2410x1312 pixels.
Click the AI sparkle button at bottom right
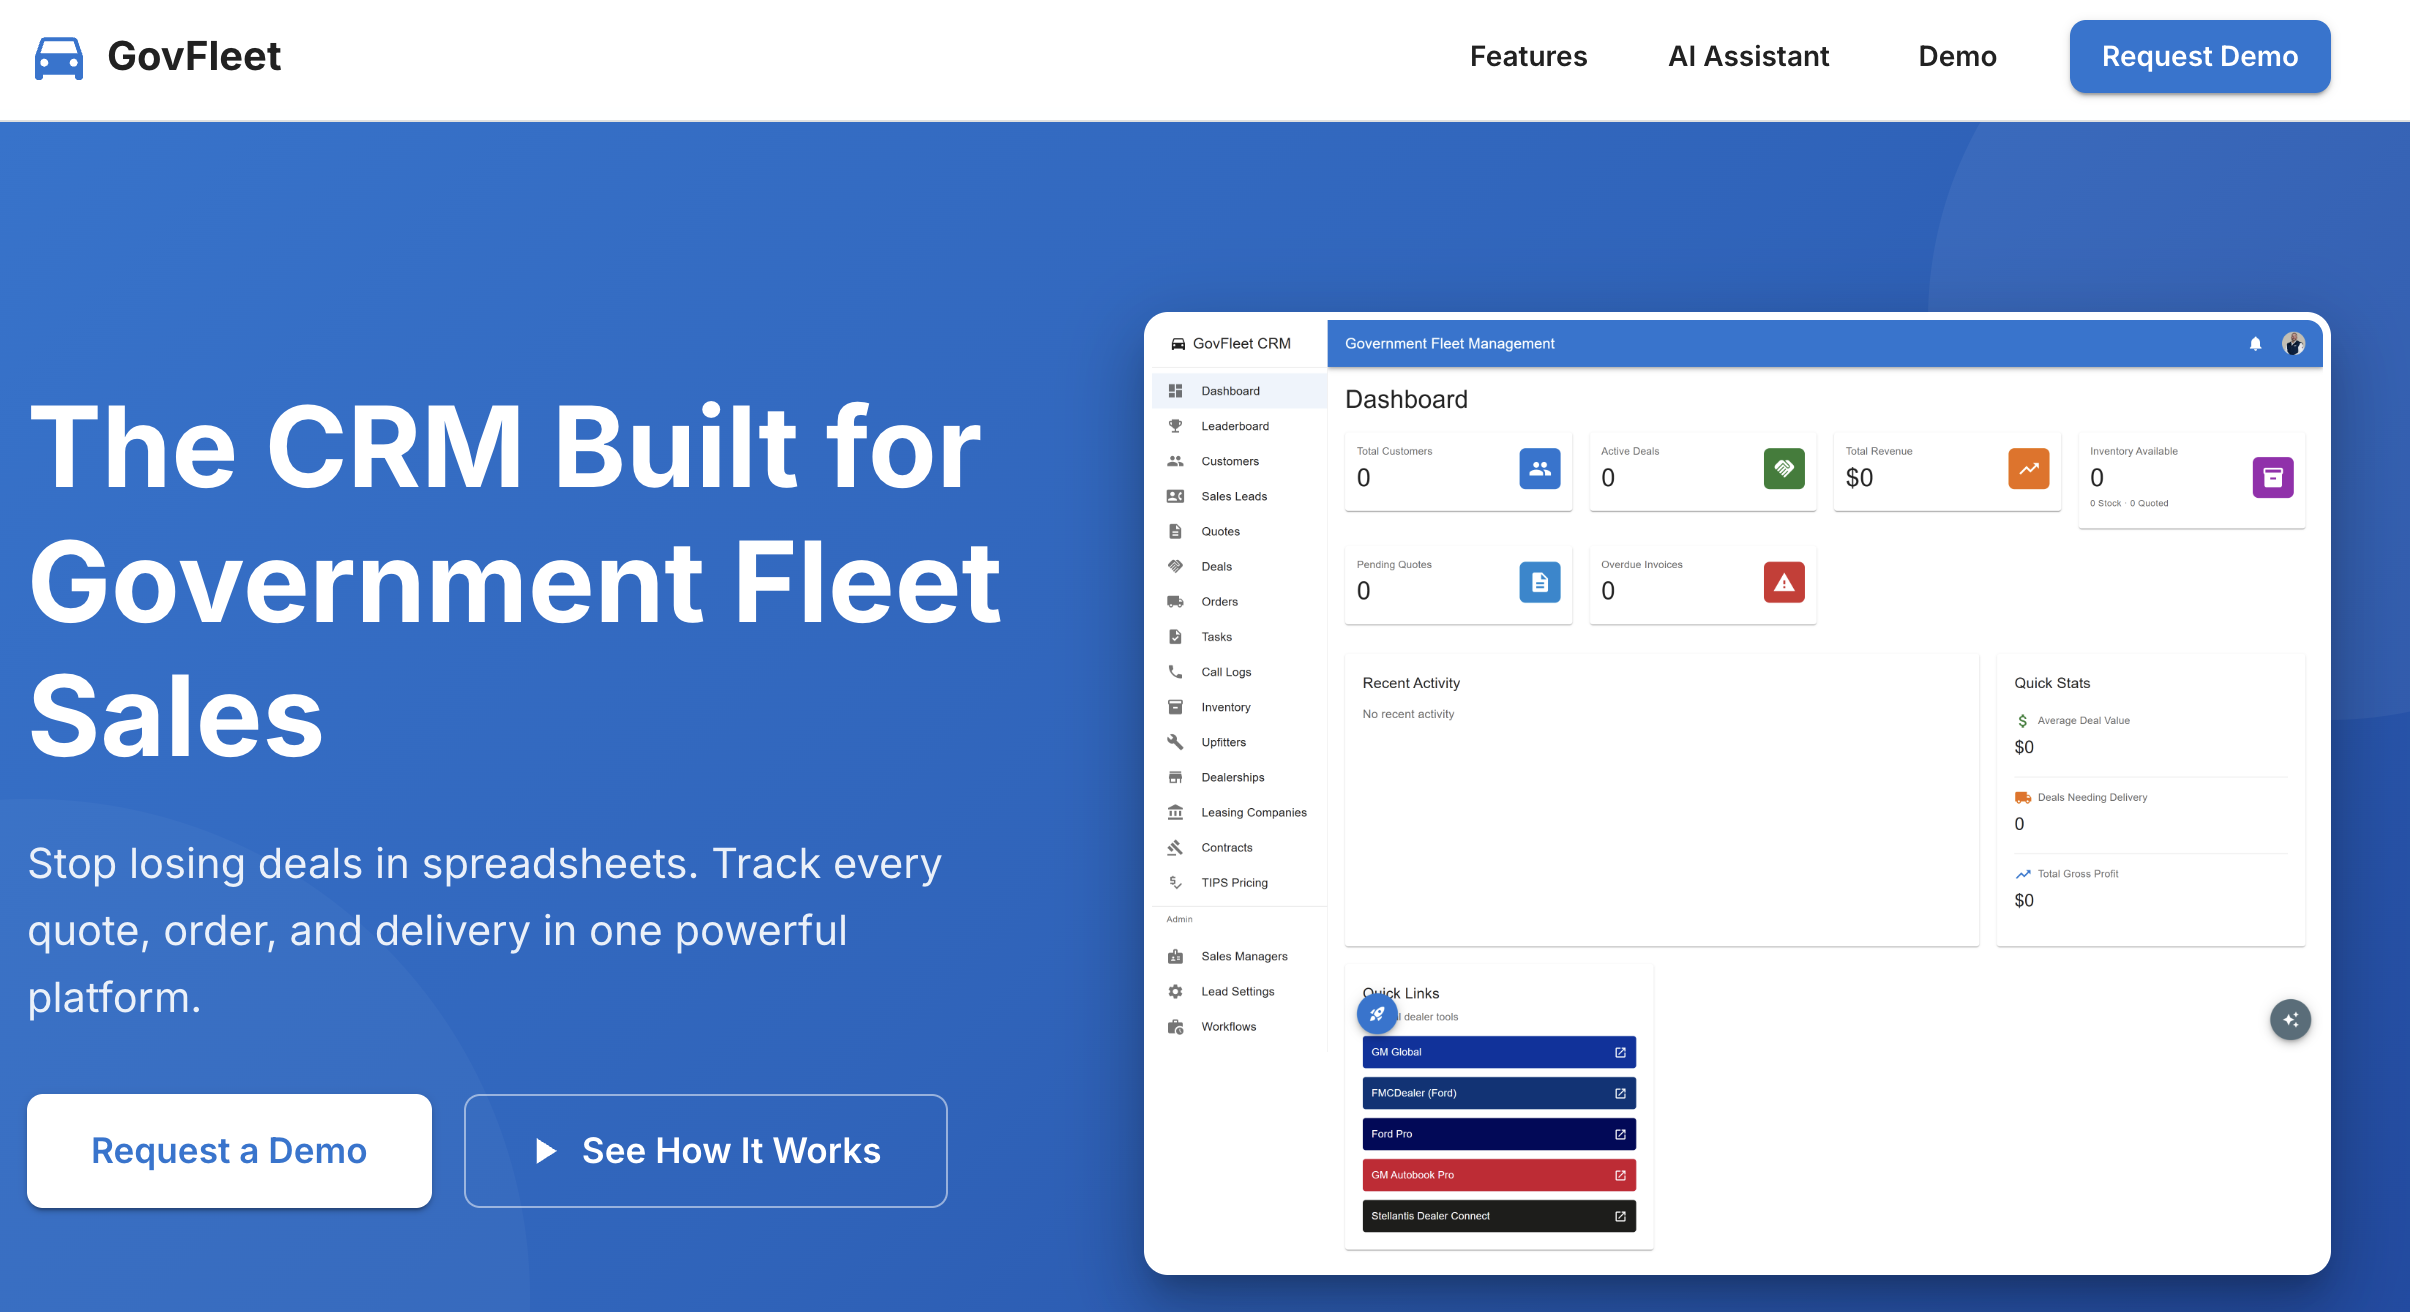(x=2290, y=1019)
